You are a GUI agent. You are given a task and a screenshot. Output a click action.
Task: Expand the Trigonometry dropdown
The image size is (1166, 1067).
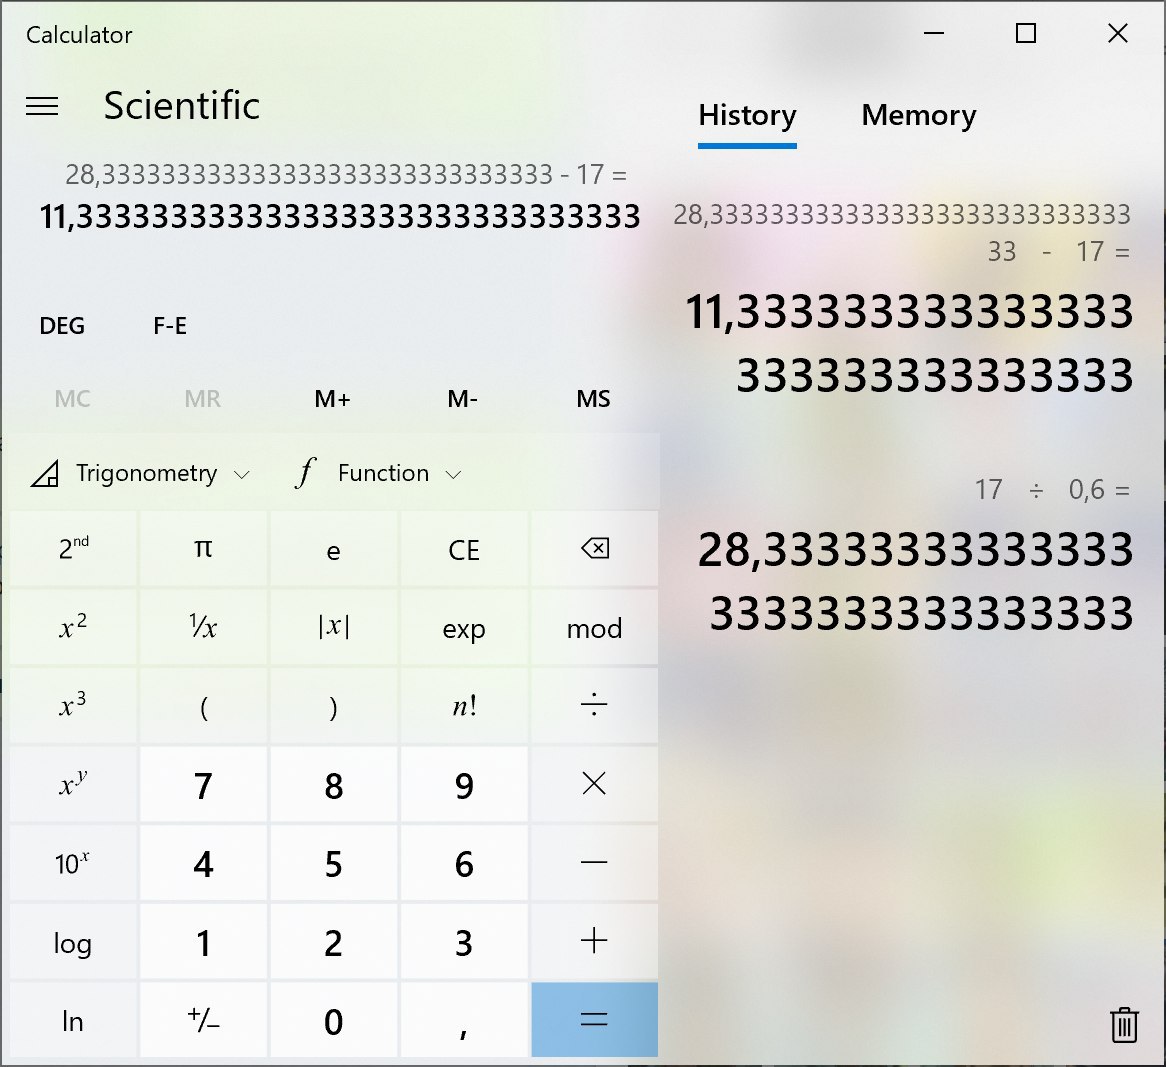140,473
